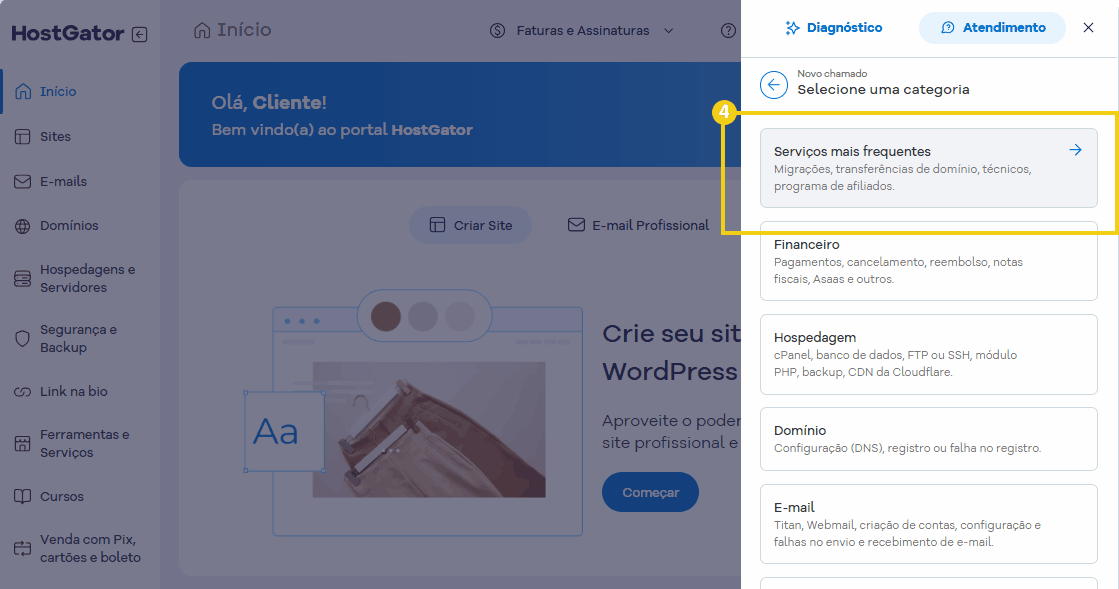Image resolution: width=1119 pixels, height=589 pixels.
Task: Select Serviços mais frequentes category
Action: pos(928,168)
